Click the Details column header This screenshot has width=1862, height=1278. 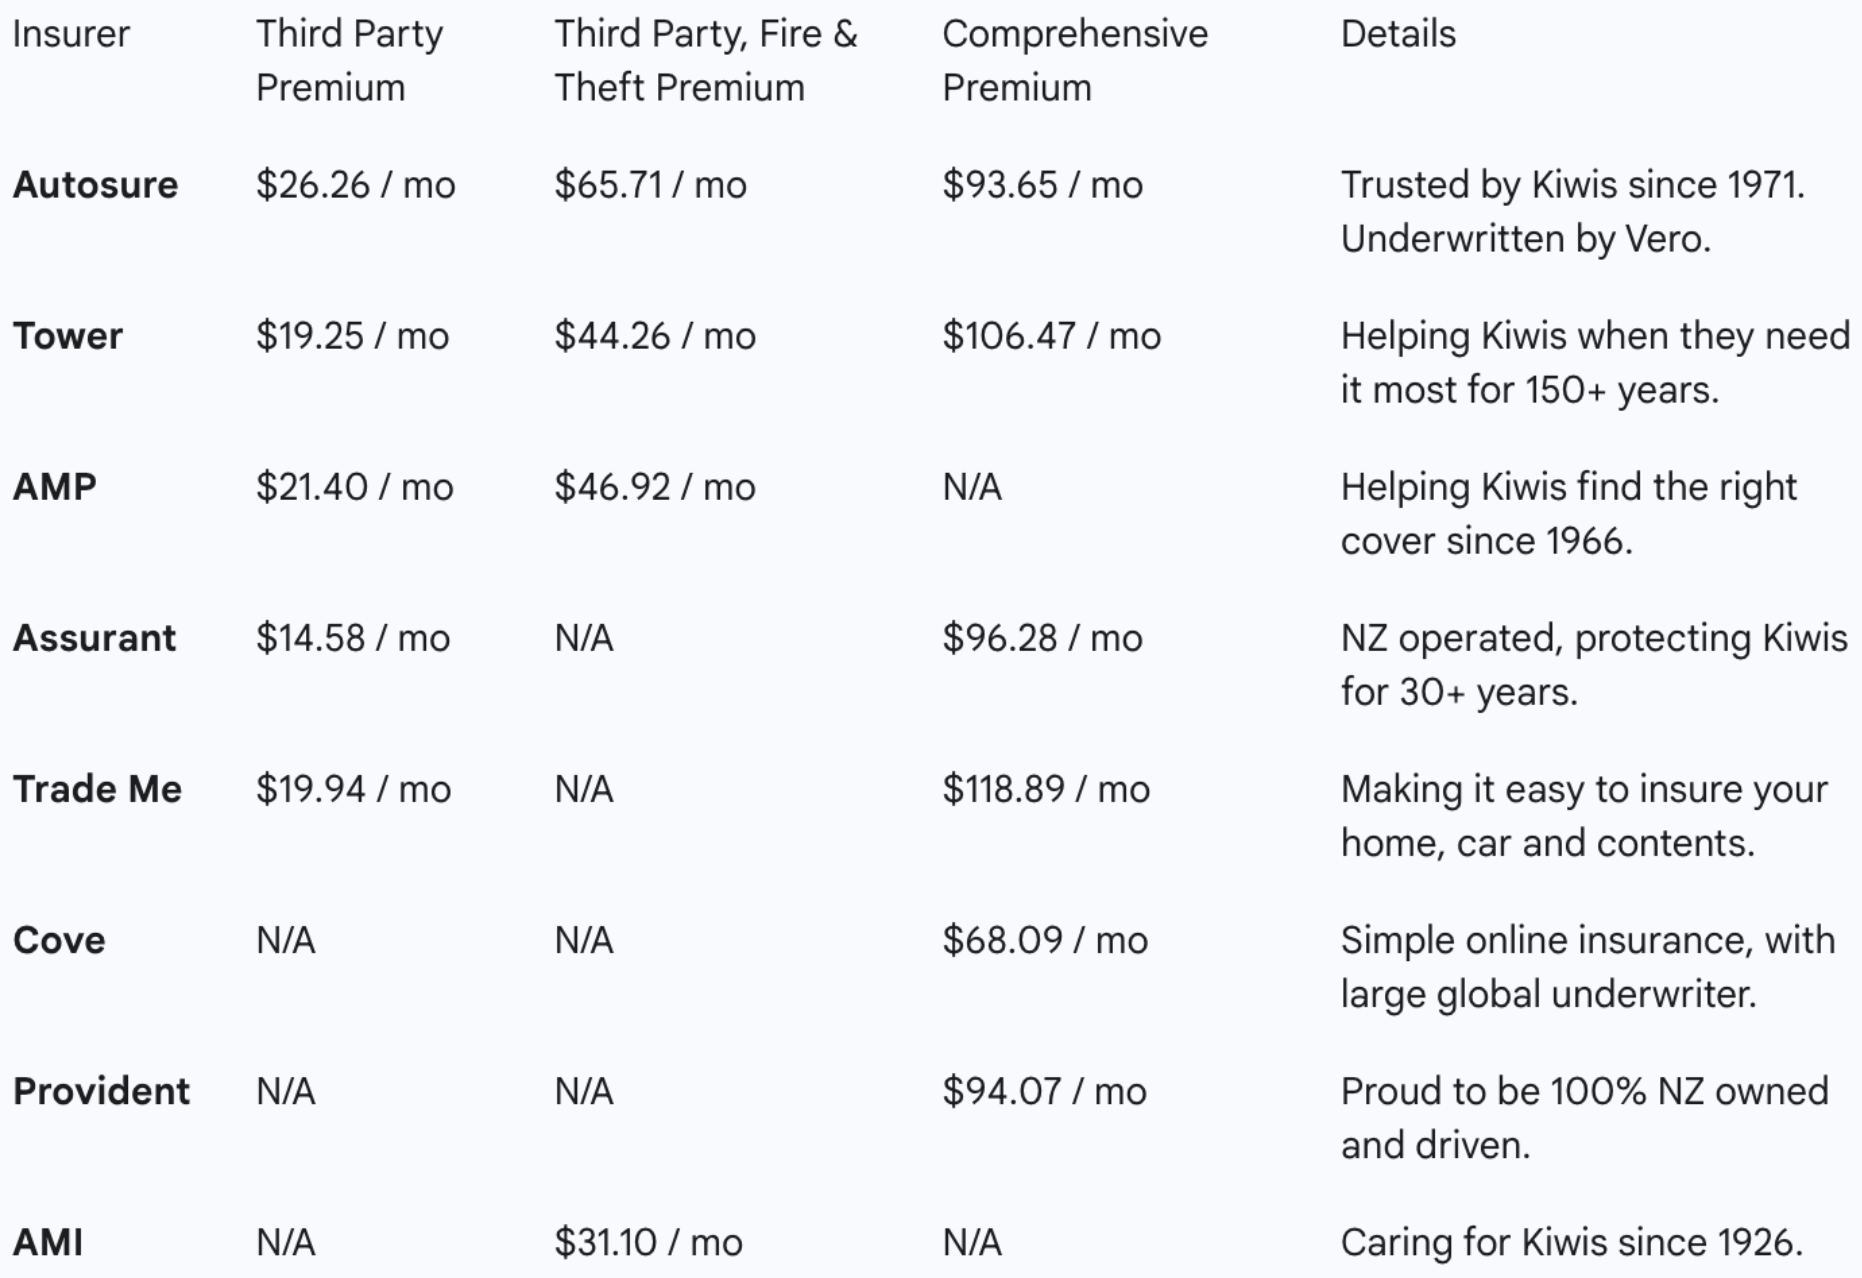tap(1397, 34)
